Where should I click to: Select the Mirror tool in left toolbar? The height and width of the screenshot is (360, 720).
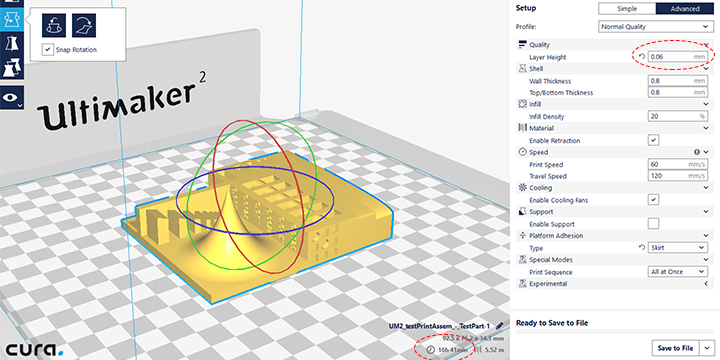coord(11,45)
